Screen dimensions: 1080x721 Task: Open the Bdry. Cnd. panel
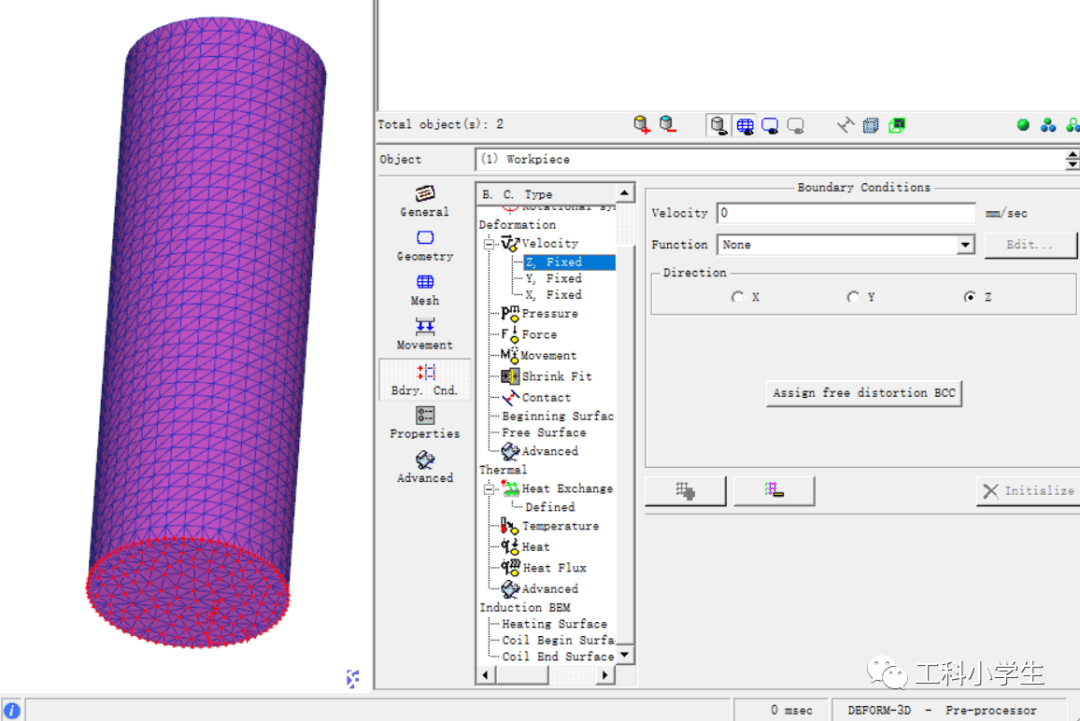point(424,379)
